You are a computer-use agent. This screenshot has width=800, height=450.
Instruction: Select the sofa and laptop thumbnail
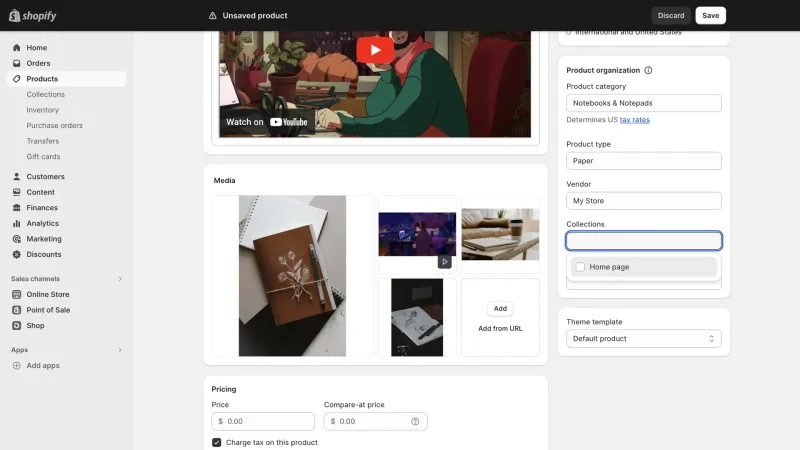pos(500,234)
